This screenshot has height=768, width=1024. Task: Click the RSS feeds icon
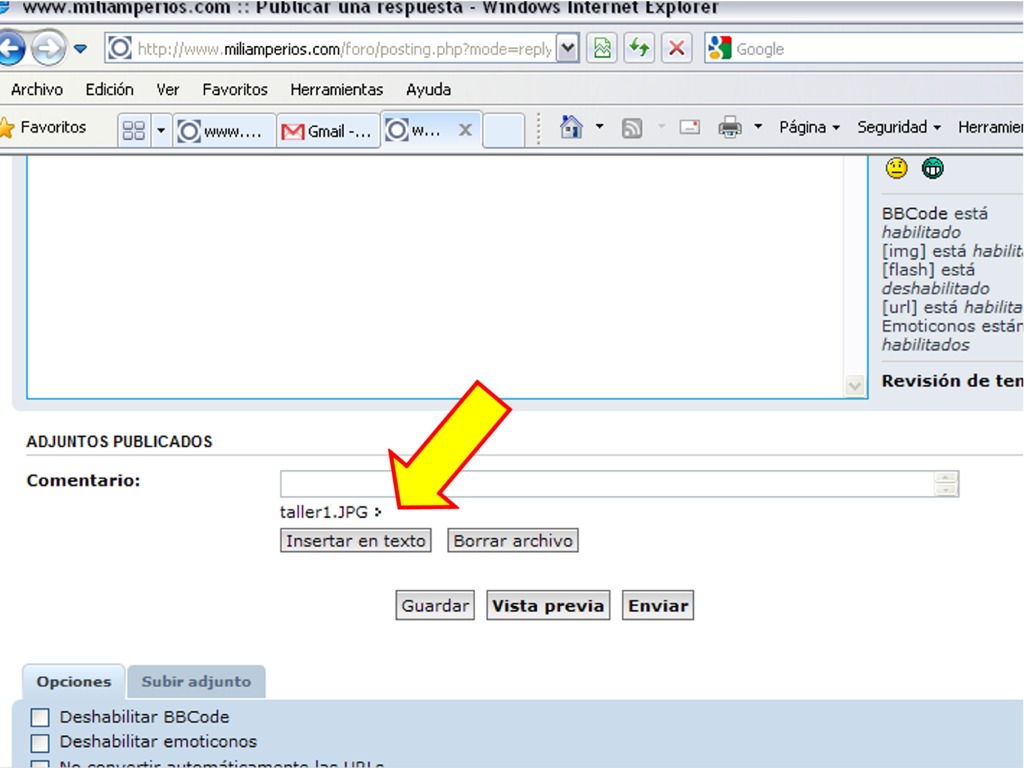(x=631, y=127)
